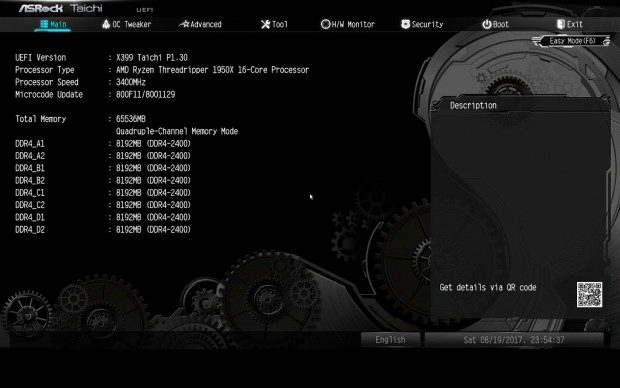Select the DDR4_D2 row label

tap(30, 229)
